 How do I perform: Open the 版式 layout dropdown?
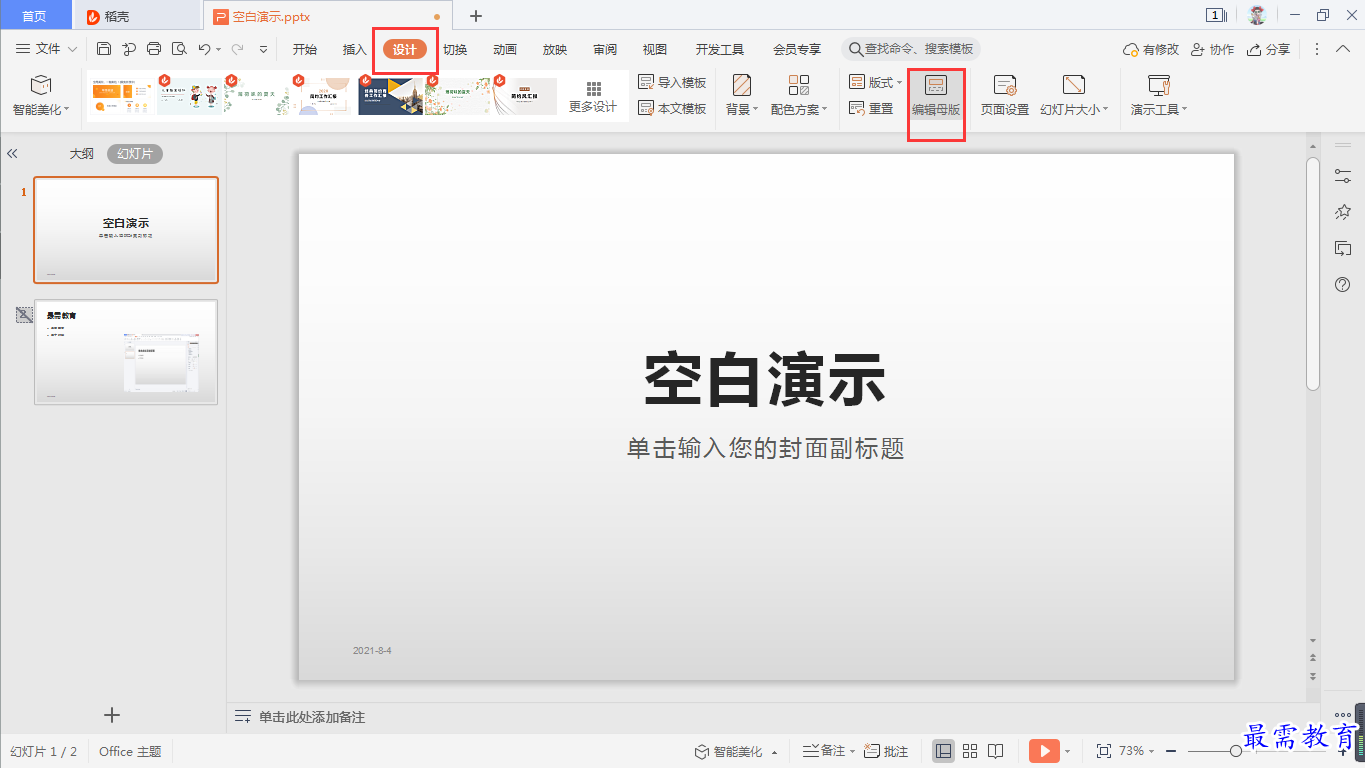coord(875,82)
